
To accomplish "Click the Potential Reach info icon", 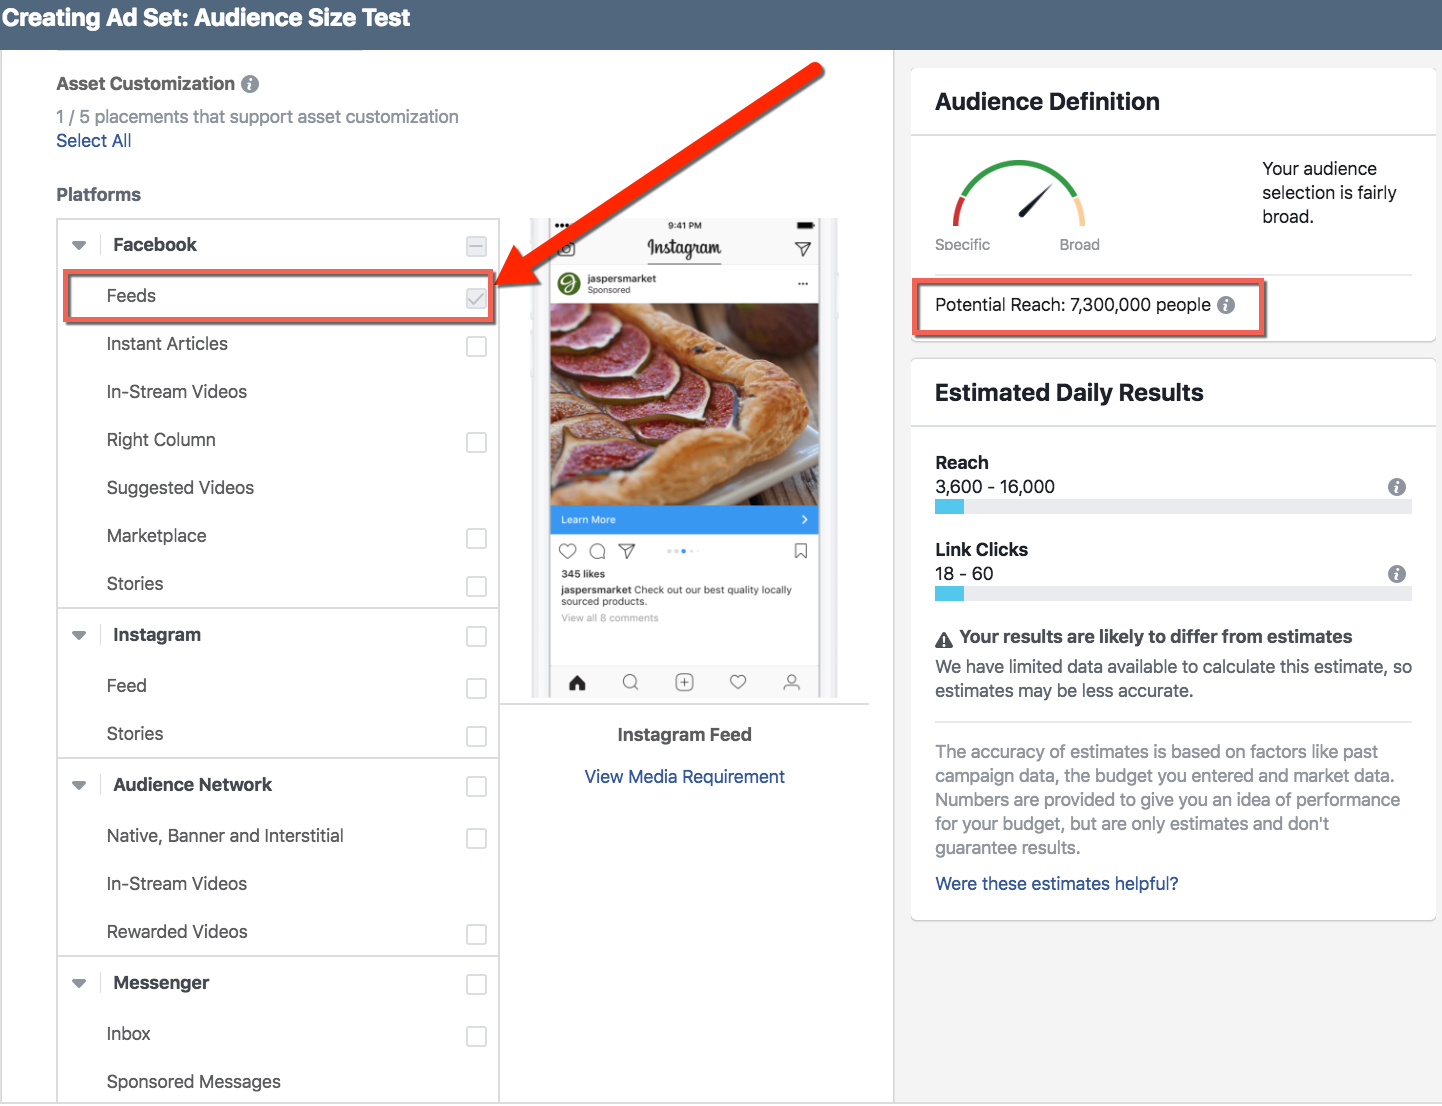I will click(x=1226, y=305).
